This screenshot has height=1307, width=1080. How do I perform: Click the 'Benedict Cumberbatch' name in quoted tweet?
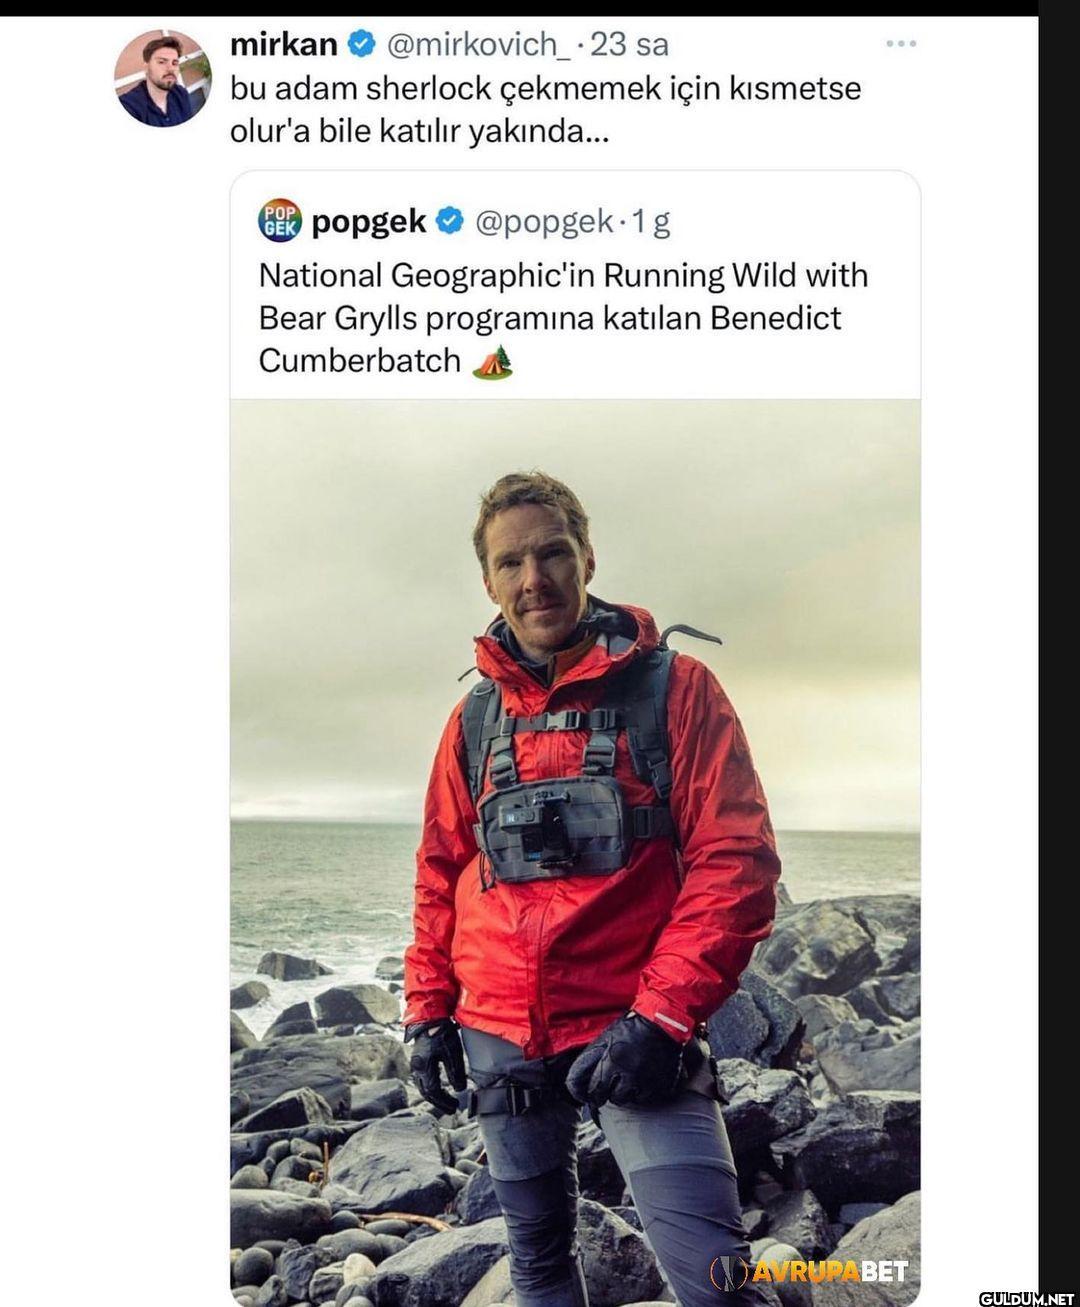coord(550,339)
